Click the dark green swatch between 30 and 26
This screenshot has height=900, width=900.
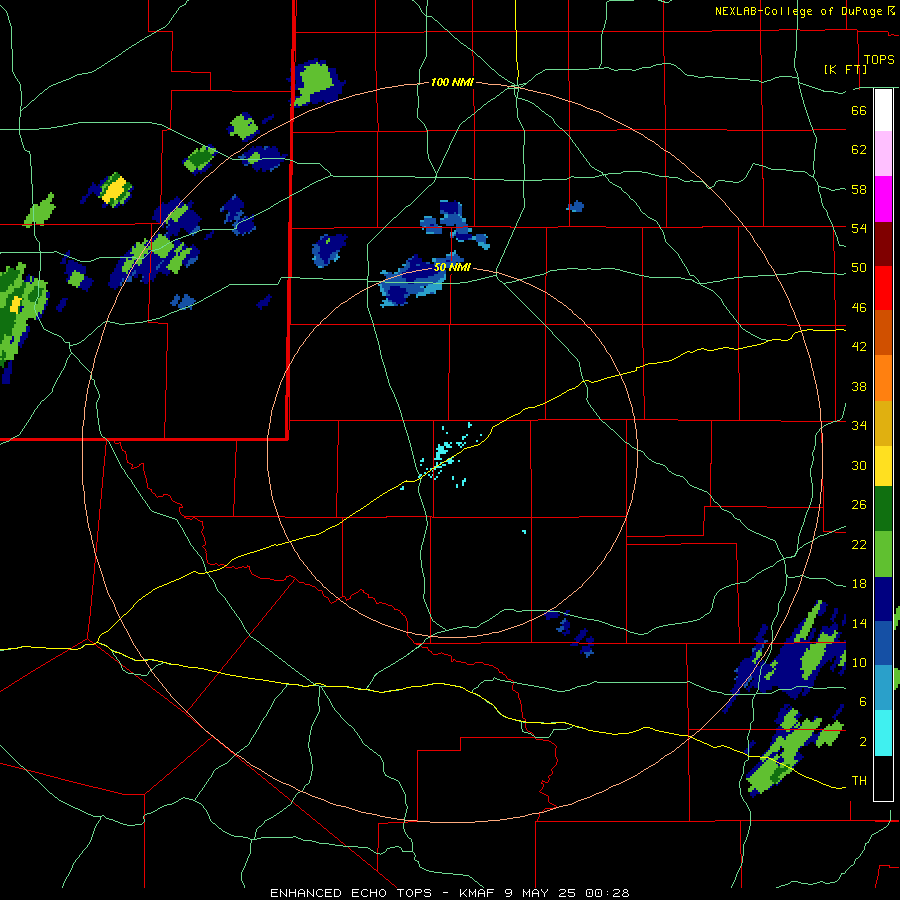tap(883, 509)
